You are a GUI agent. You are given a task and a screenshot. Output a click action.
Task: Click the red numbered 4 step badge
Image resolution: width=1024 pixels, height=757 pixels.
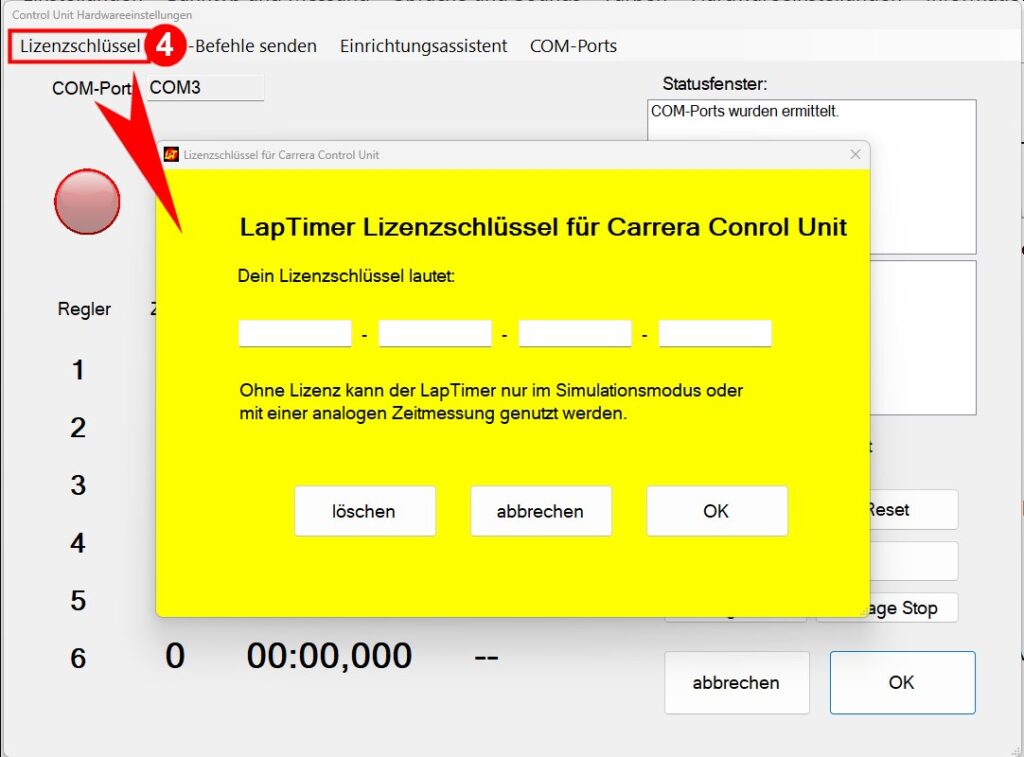click(x=169, y=46)
